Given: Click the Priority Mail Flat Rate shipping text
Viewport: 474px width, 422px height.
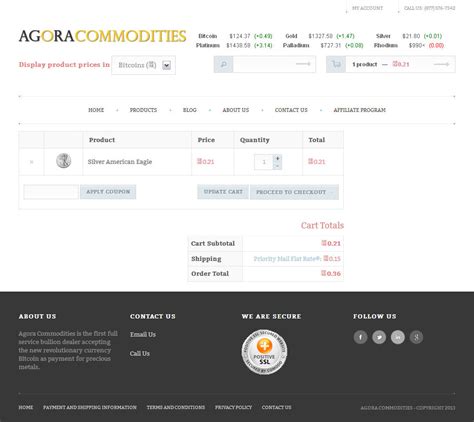Looking at the screenshot, I should (288, 259).
